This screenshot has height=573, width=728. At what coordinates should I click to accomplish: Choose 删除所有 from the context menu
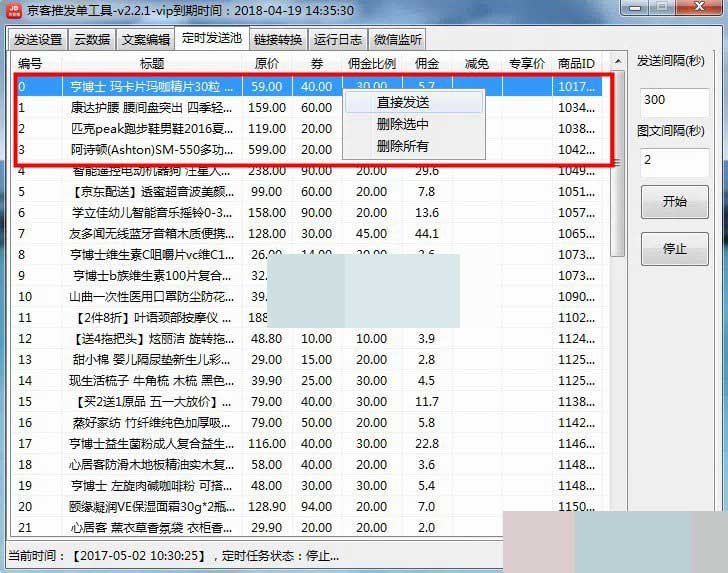click(414, 146)
